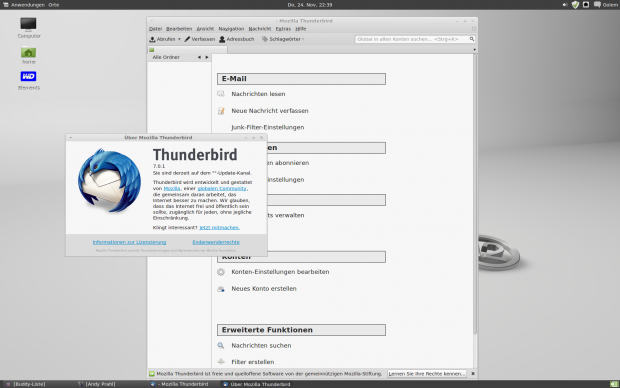The height and width of the screenshot is (388, 620).
Task: Click green icon in the bottom notification bar
Action: point(151,374)
